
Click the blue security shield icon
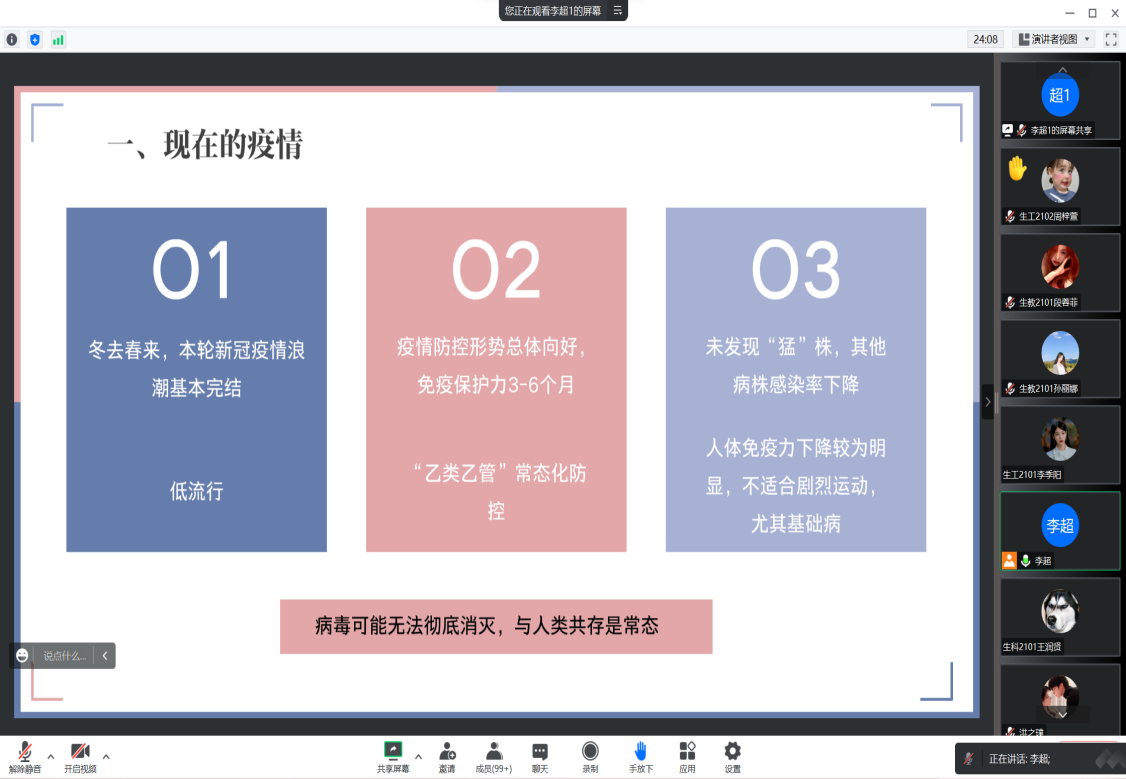tap(35, 40)
